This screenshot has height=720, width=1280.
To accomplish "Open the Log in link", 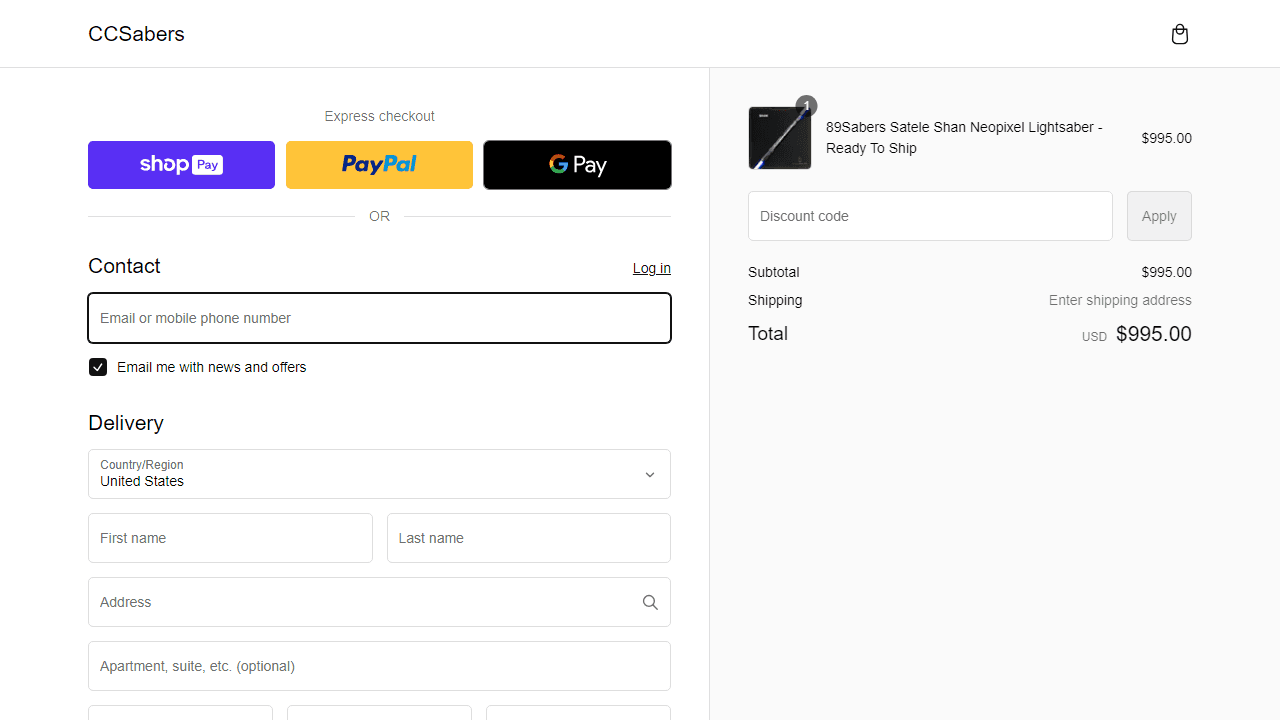I will (652, 268).
